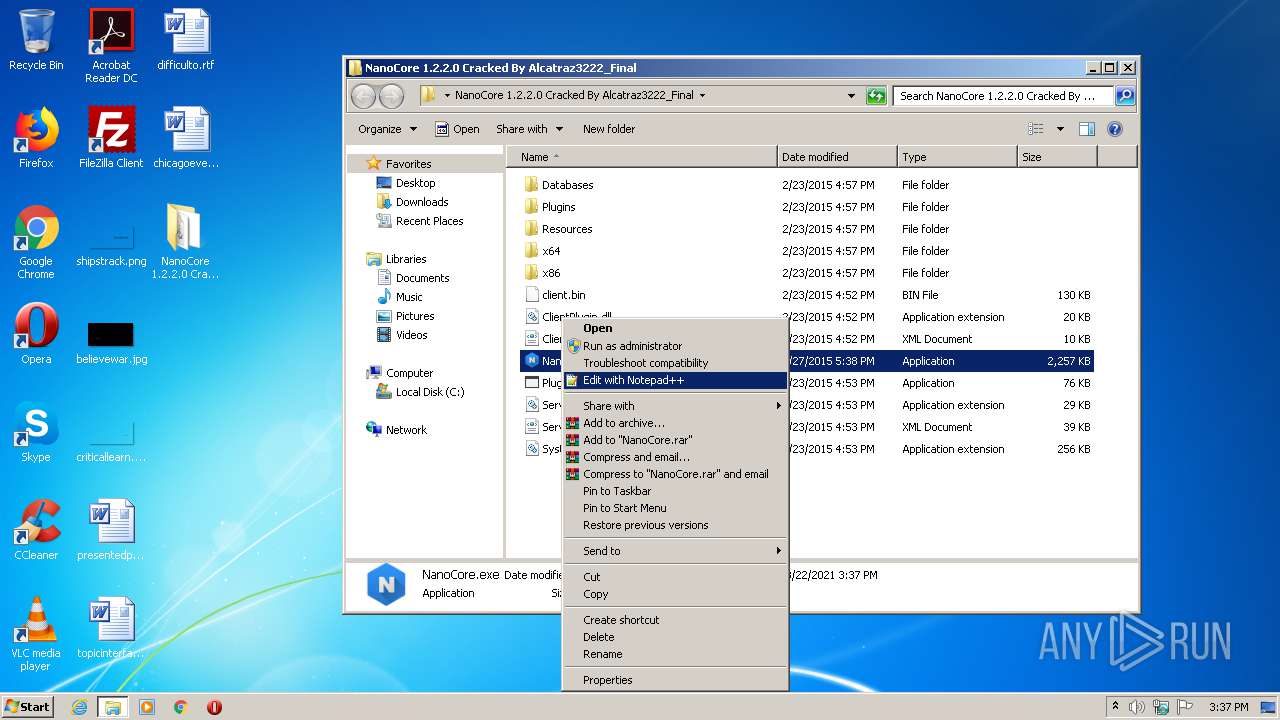The width and height of the screenshot is (1280, 720).
Task: Launch Firefox from the desktop
Action: coord(36,138)
